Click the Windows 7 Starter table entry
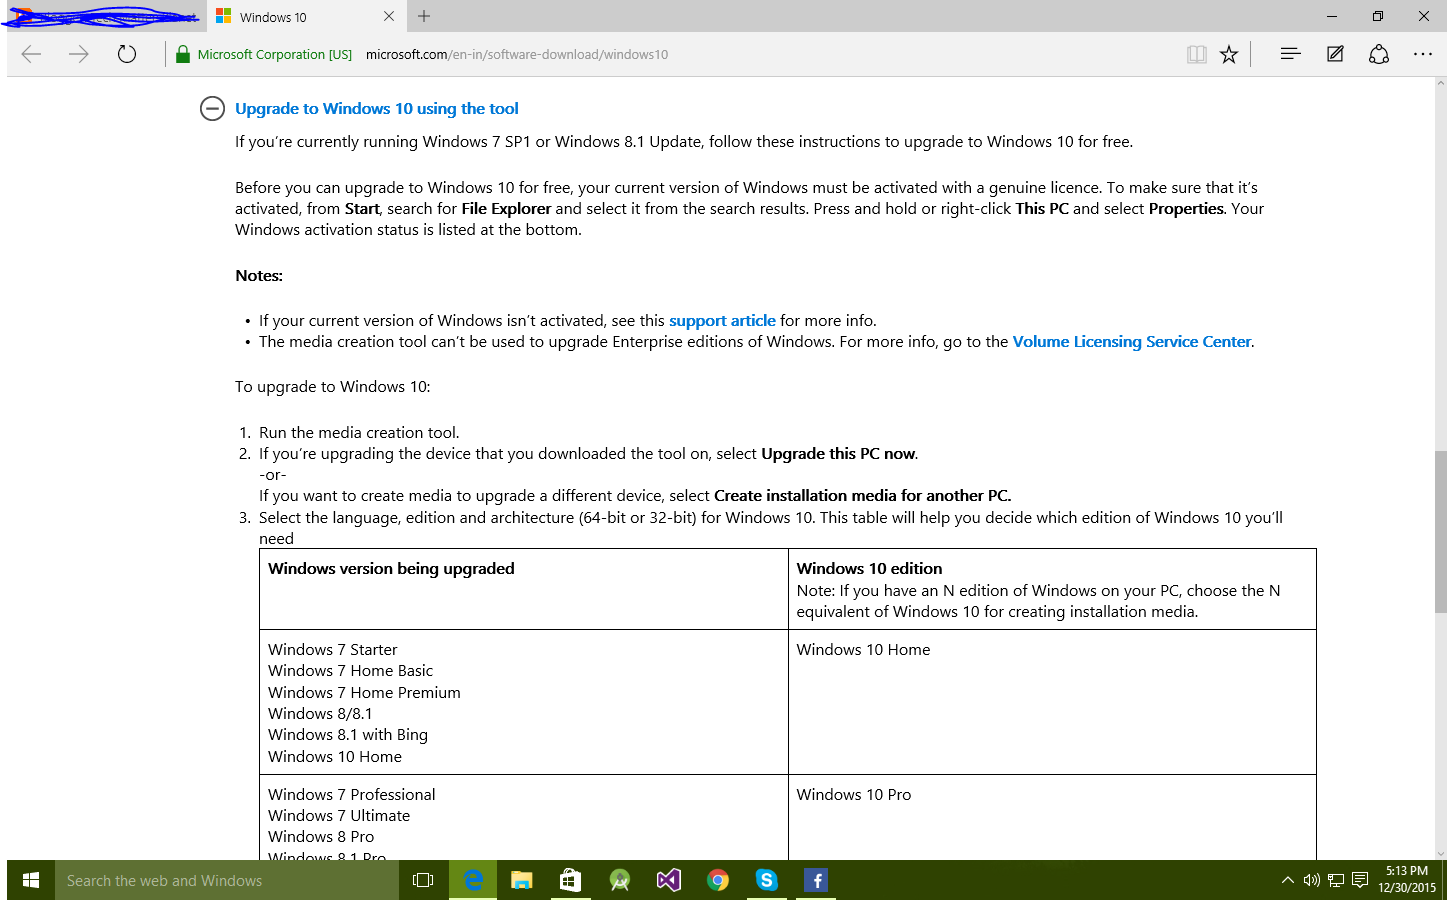This screenshot has height=900, width=1447. (x=333, y=650)
